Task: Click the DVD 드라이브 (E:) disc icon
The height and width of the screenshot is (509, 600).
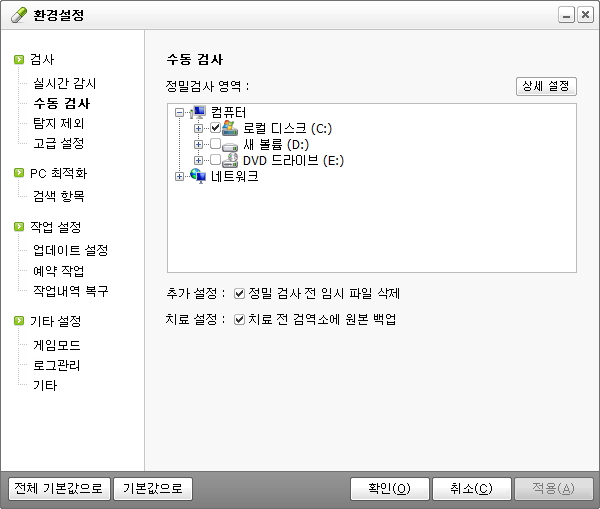Action: [x=230, y=160]
